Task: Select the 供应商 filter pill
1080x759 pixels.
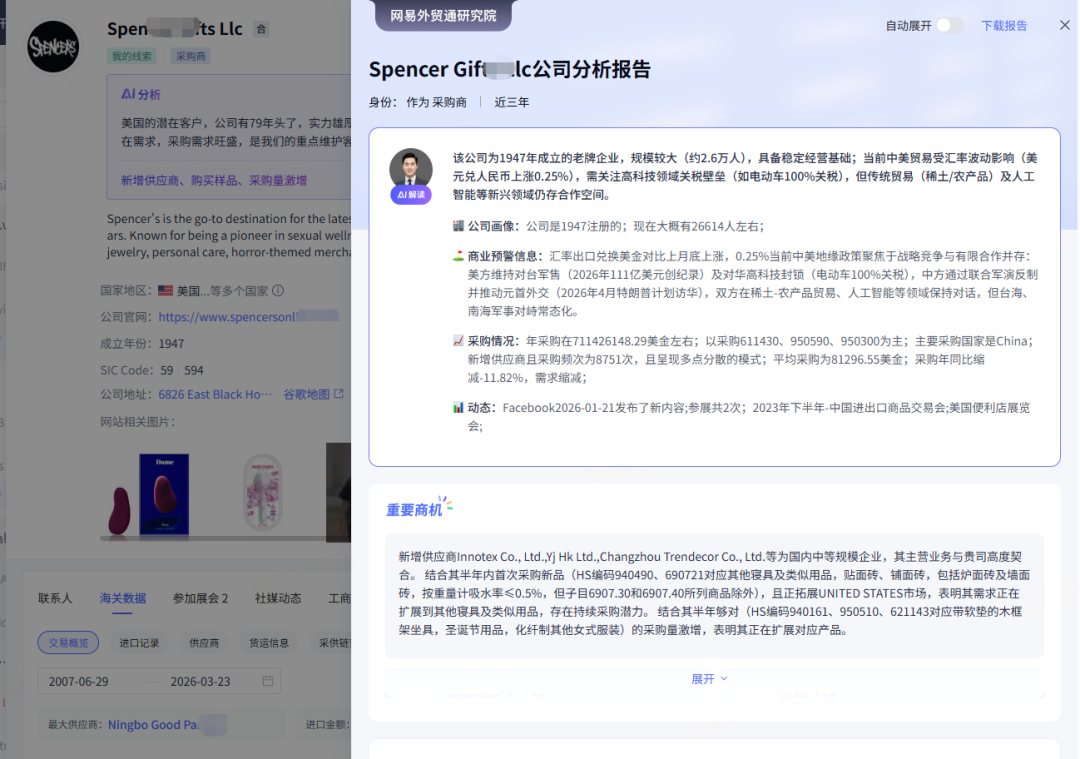Action: 204,643
